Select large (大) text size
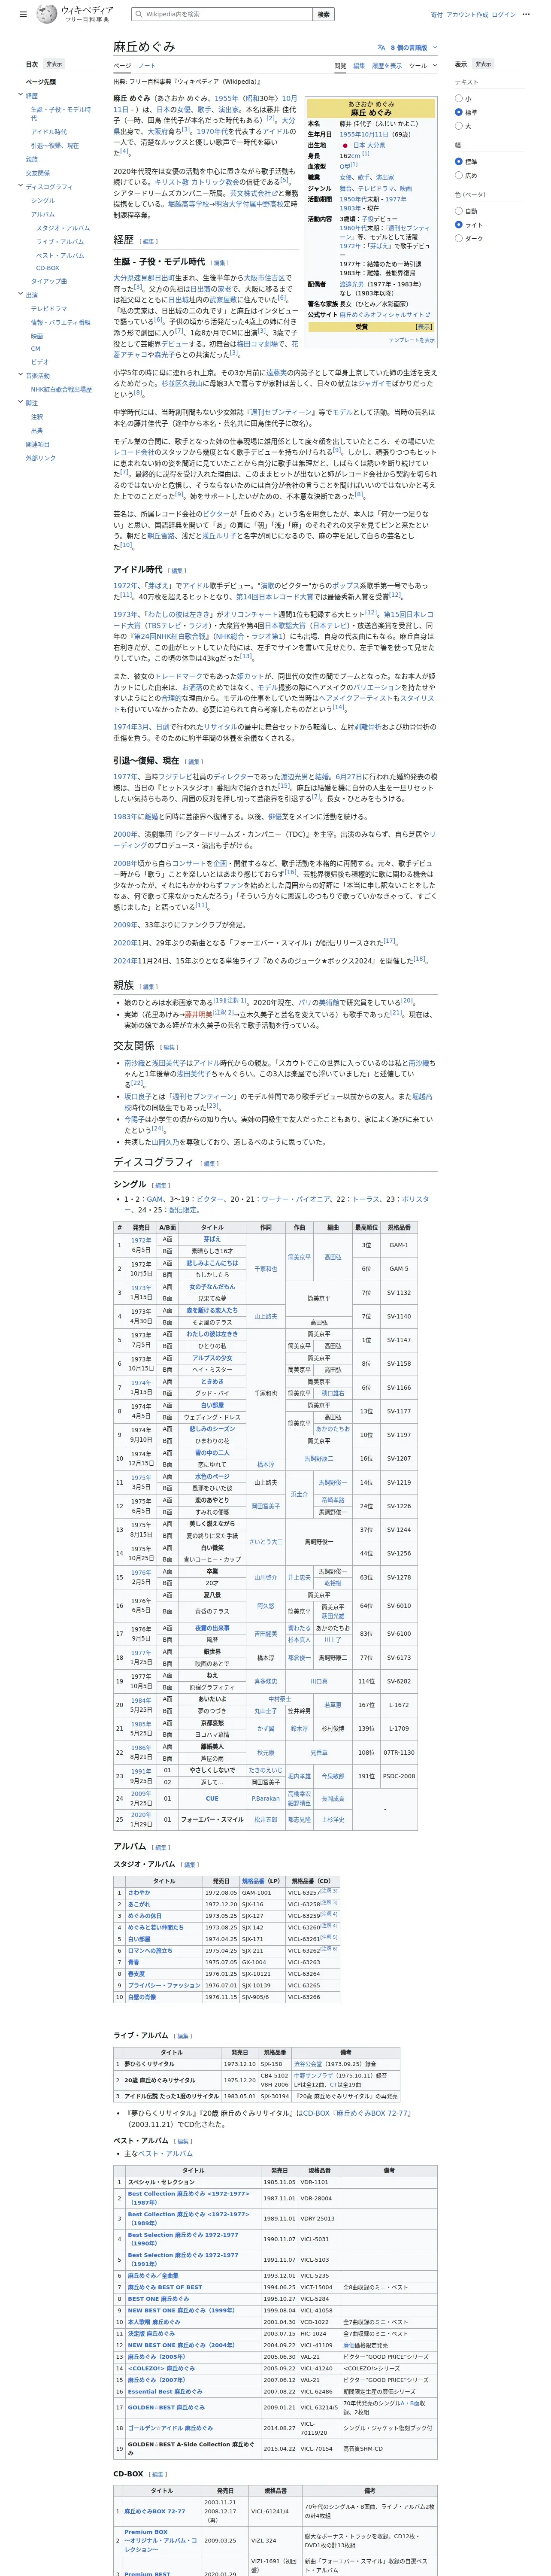Screen dimensions: 551x2576 [459, 126]
